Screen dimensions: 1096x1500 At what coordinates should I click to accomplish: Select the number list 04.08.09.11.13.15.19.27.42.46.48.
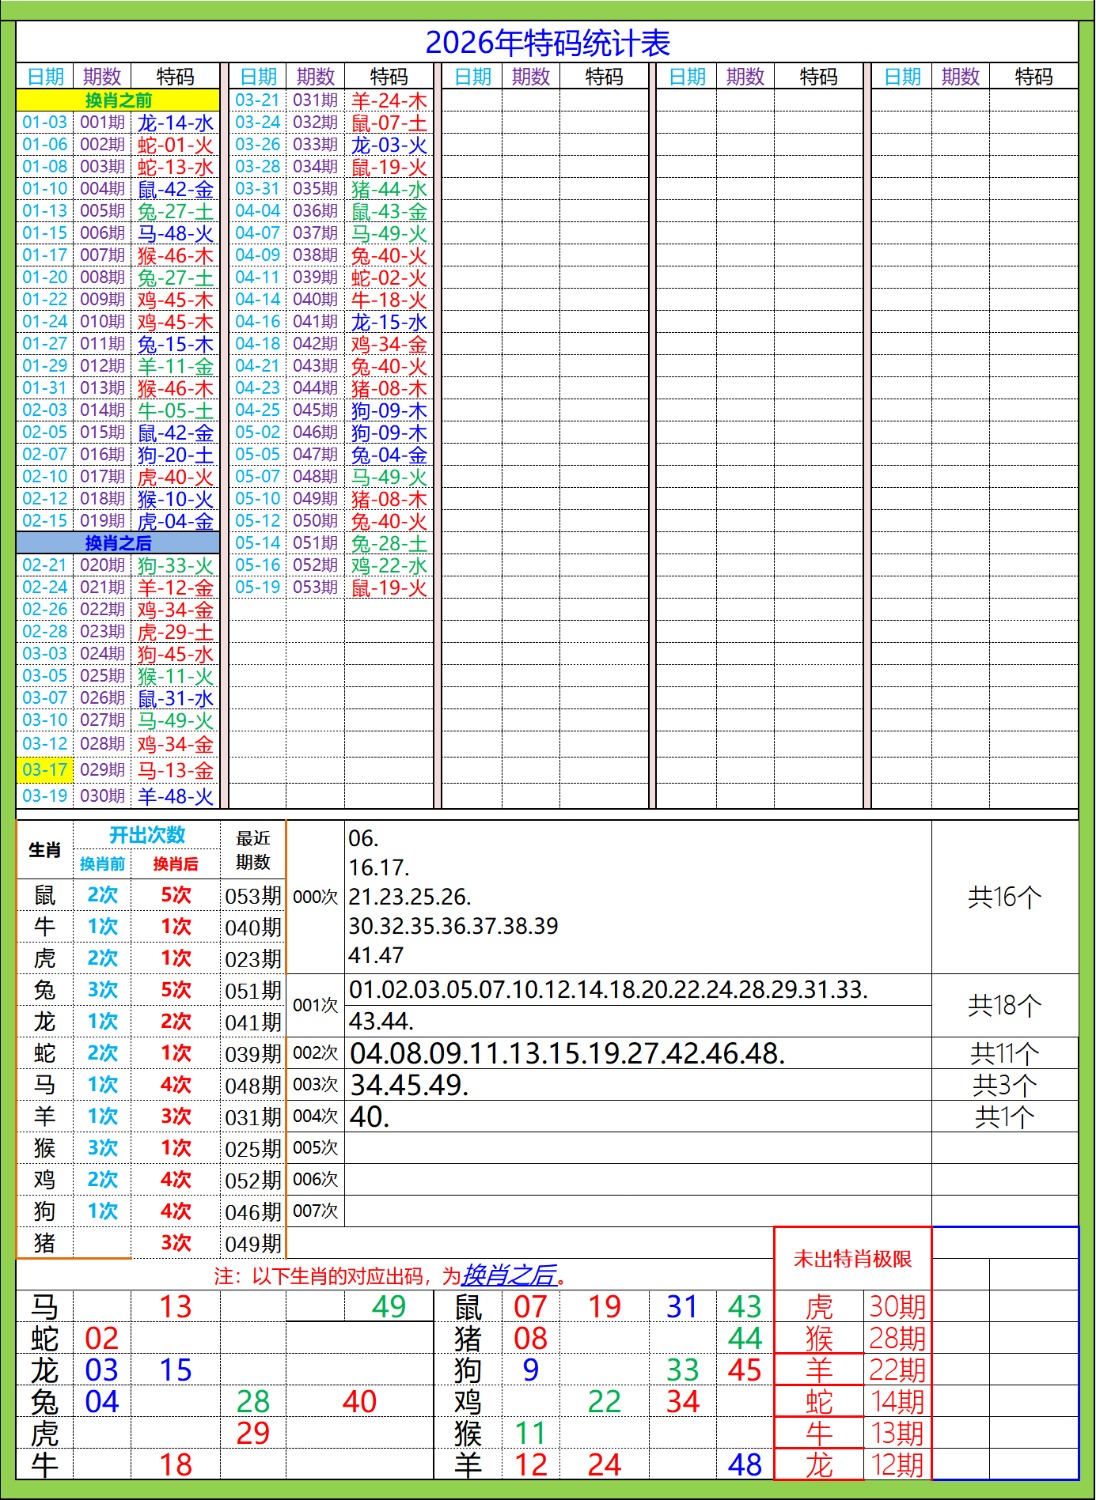(x=567, y=1053)
